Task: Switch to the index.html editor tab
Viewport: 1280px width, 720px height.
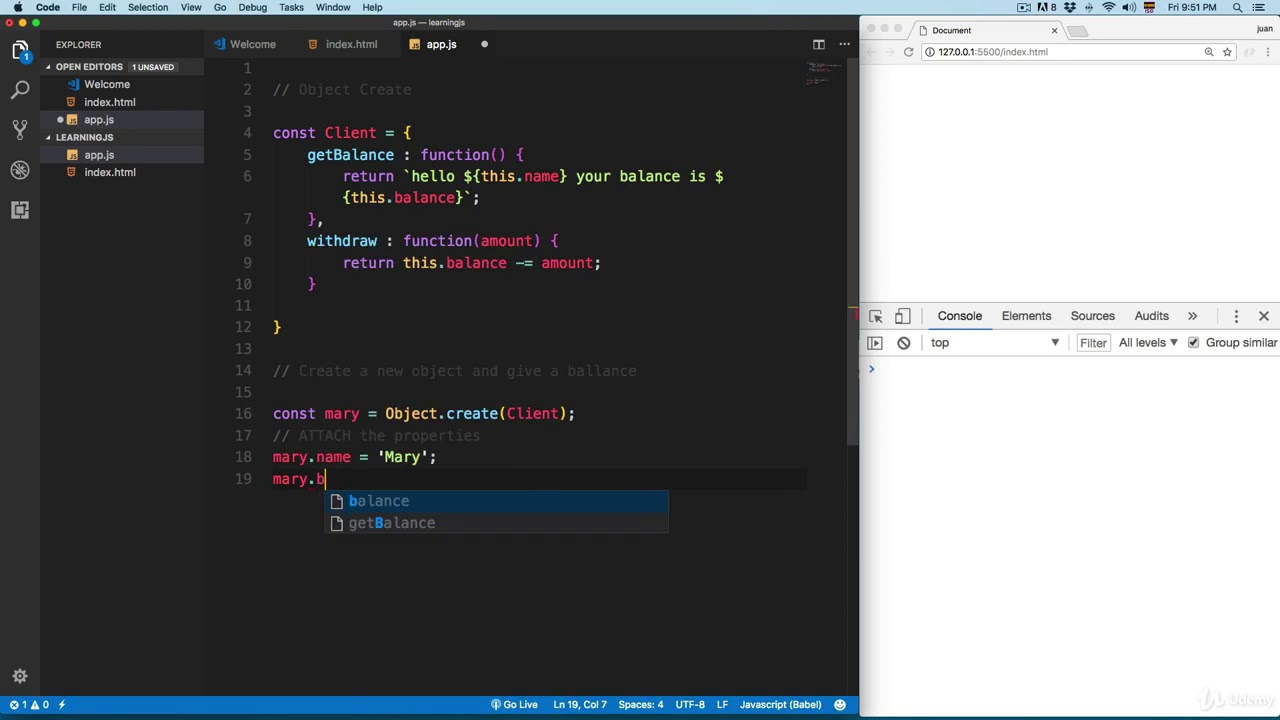Action: (351, 44)
